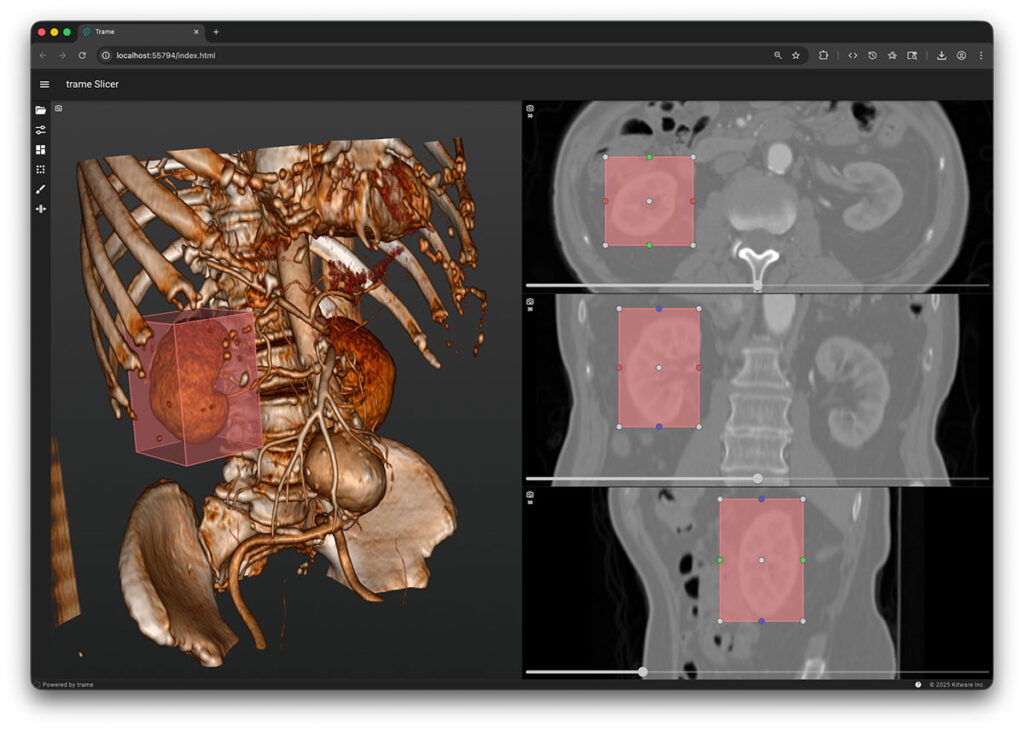Click the camera icon on the bottom slice view

530,495
